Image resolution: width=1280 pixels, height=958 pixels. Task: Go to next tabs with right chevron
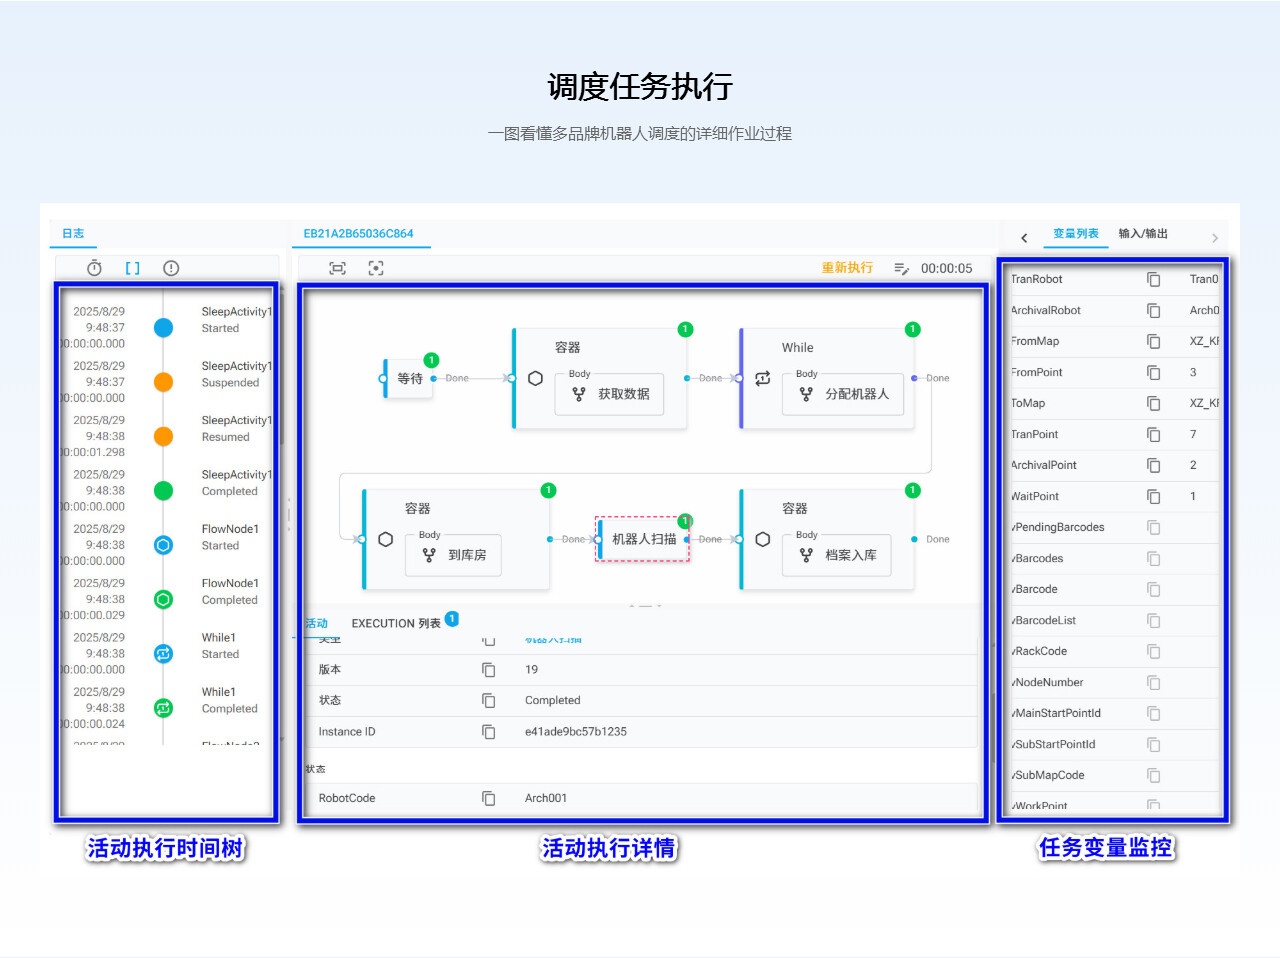[1215, 238]
